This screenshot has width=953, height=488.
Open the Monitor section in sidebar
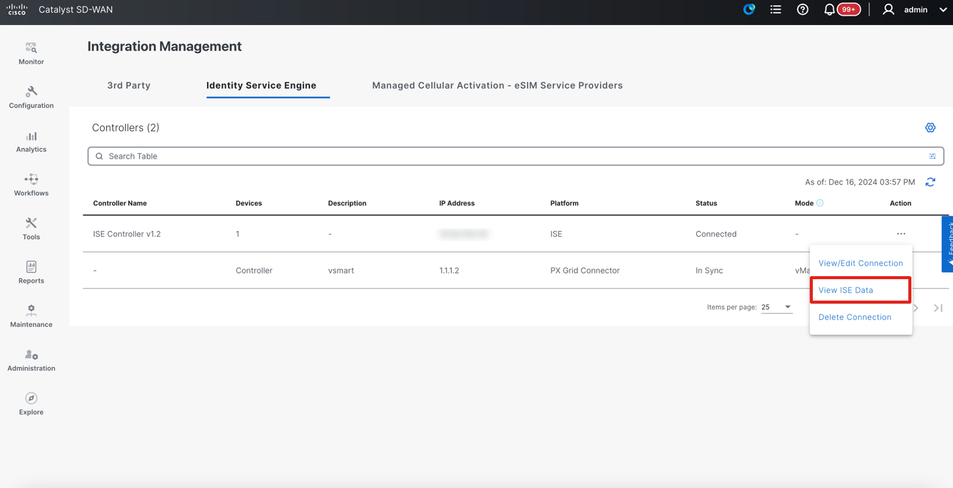click(x=31, y=53)
